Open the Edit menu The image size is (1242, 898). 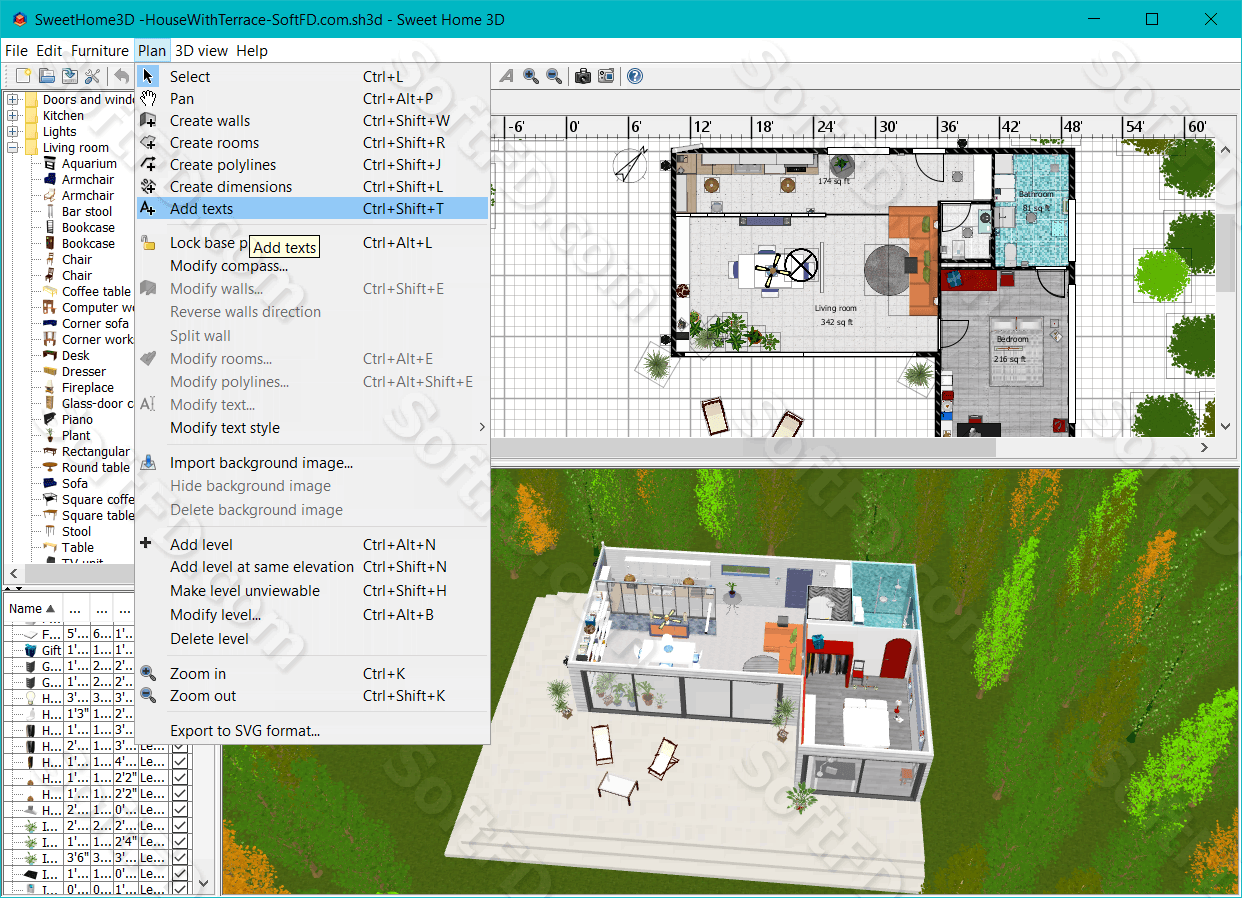[x=49, y=50]
